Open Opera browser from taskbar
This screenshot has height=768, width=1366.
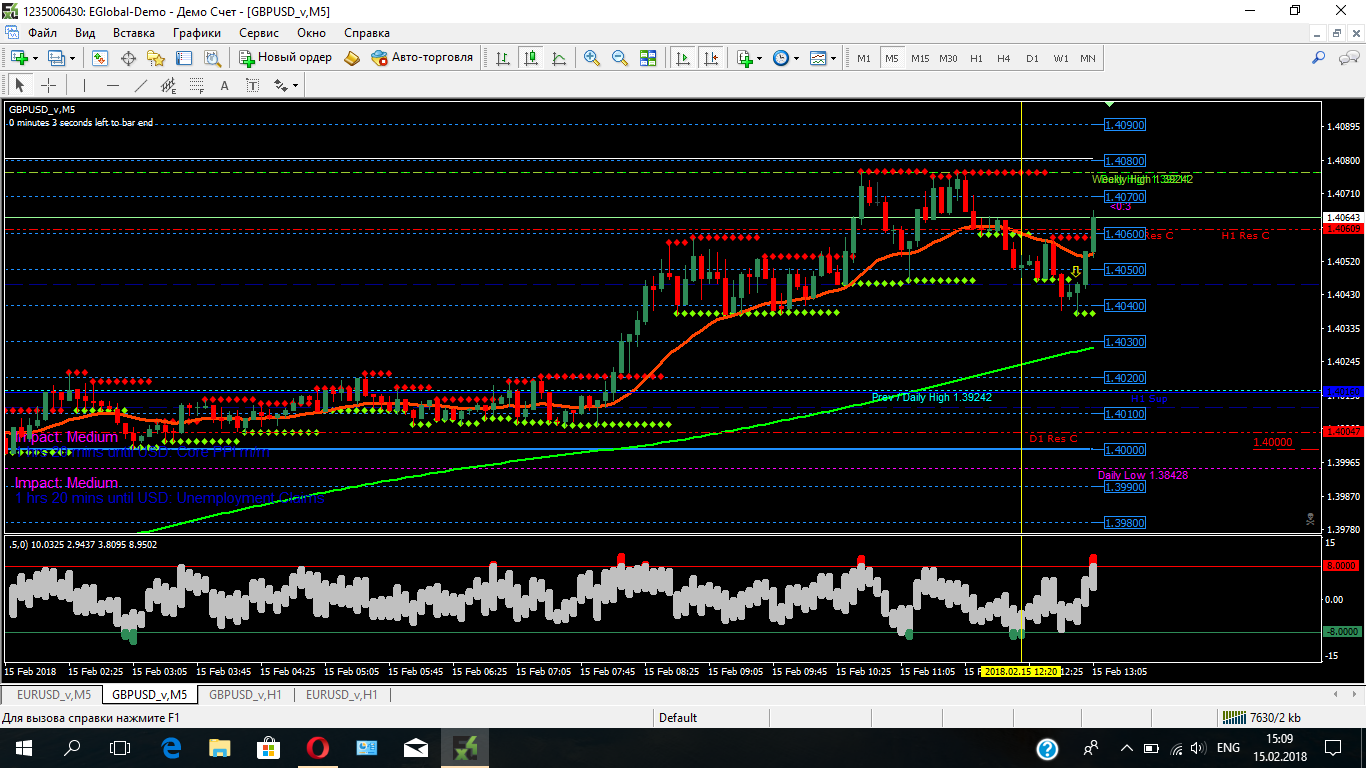[x=318, y=747]
